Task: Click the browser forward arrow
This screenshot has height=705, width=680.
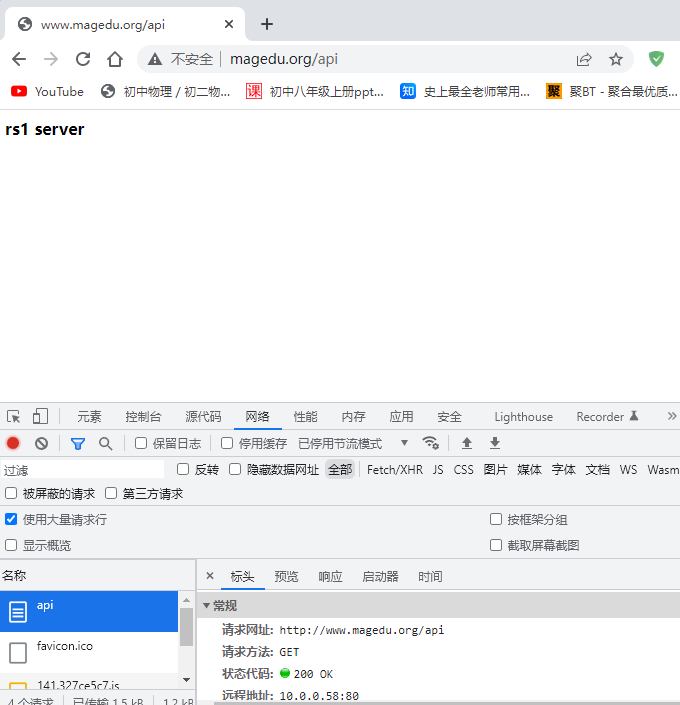Action: pos(51,59)
